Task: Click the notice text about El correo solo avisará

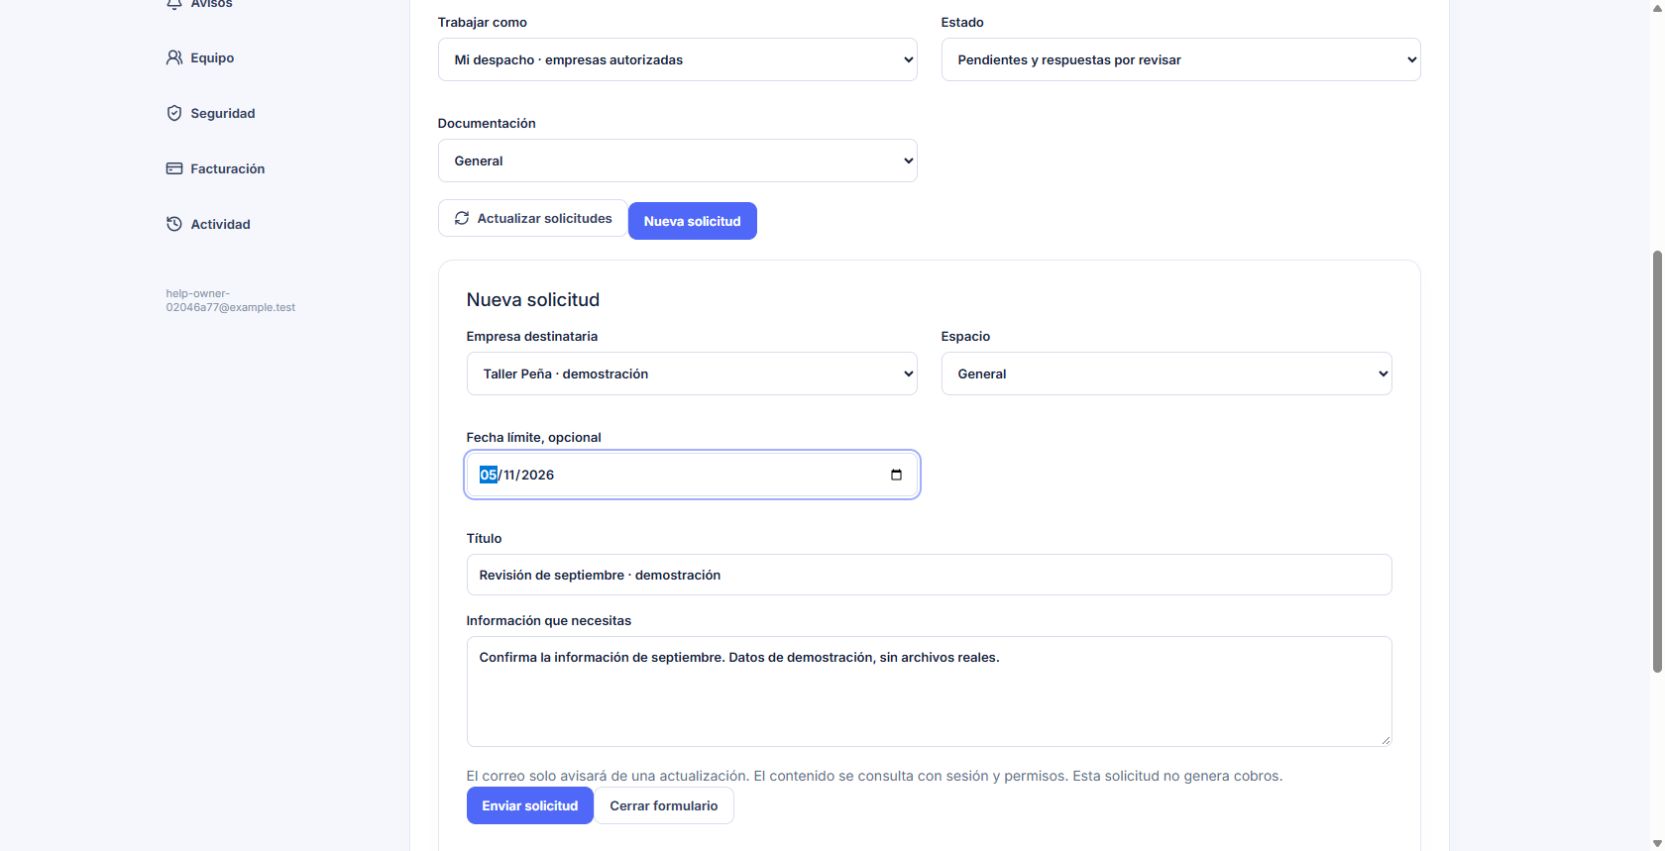Action: pyautogui.click(x=874, y=776)
